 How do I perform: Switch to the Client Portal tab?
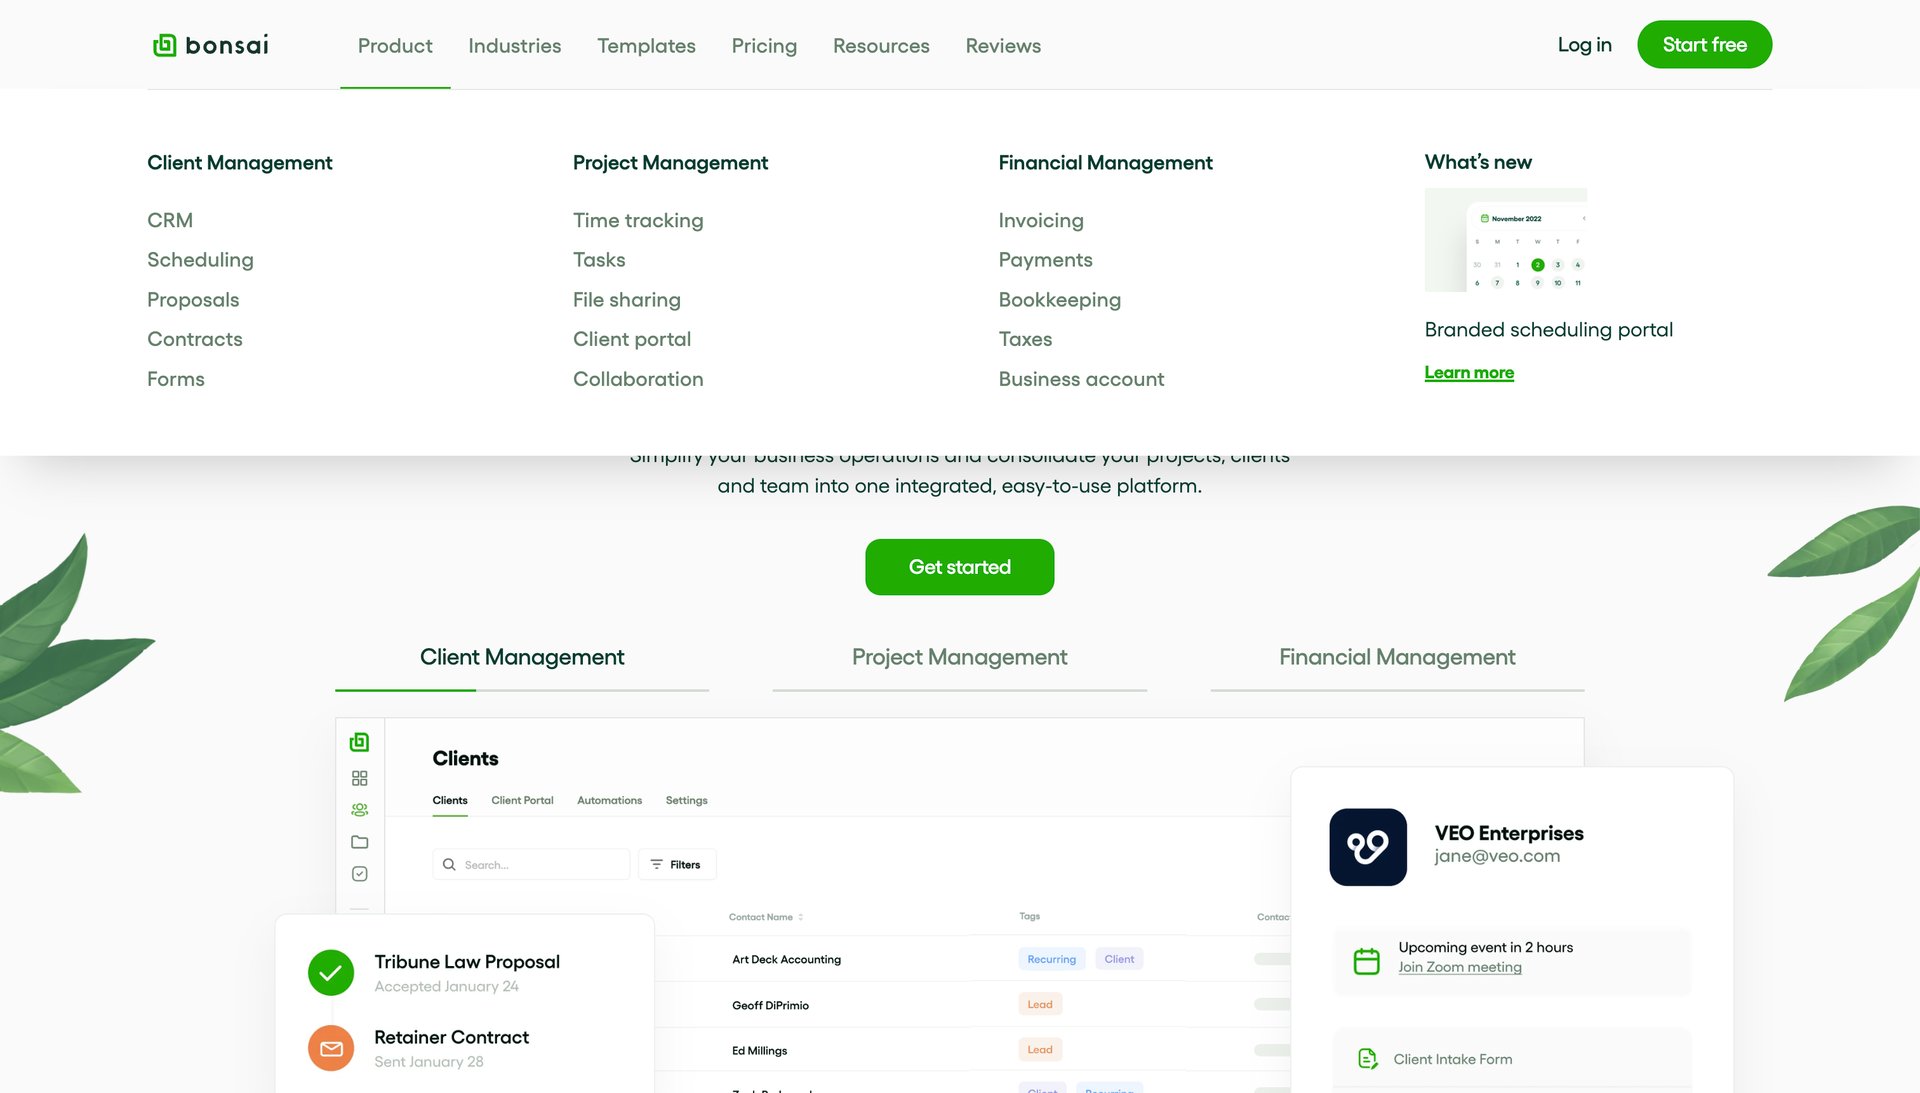(521, 800)
